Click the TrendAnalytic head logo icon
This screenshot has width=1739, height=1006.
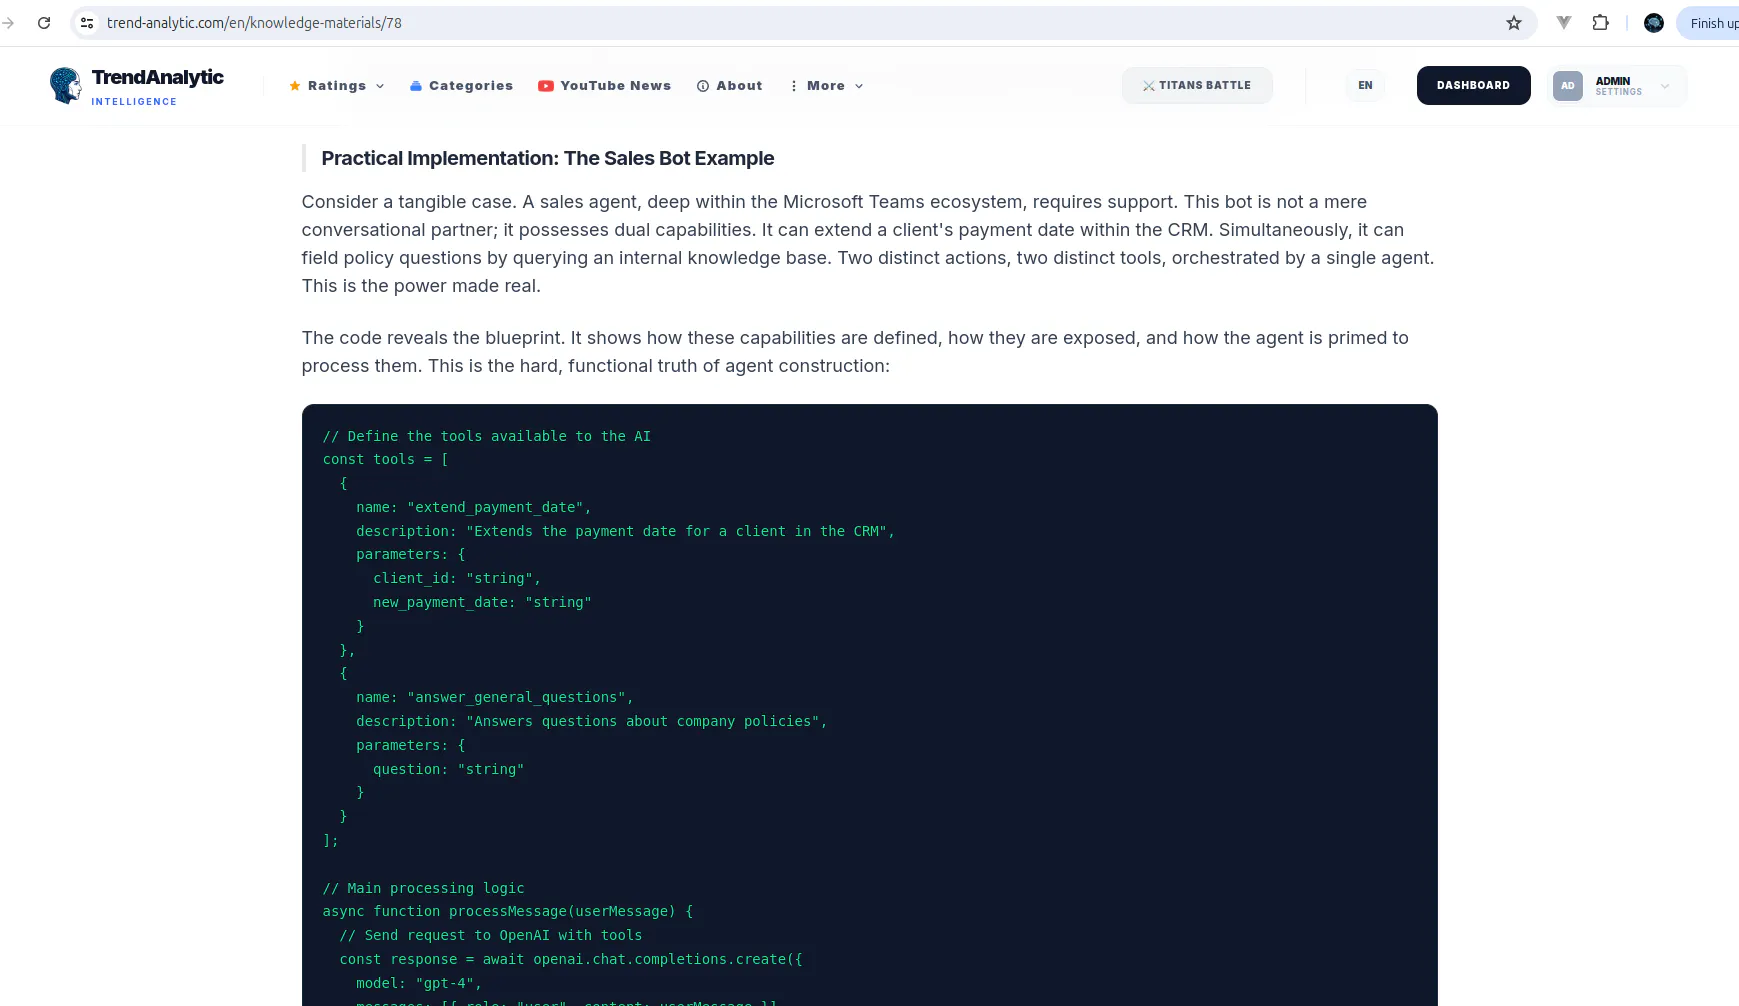[66, 85]
